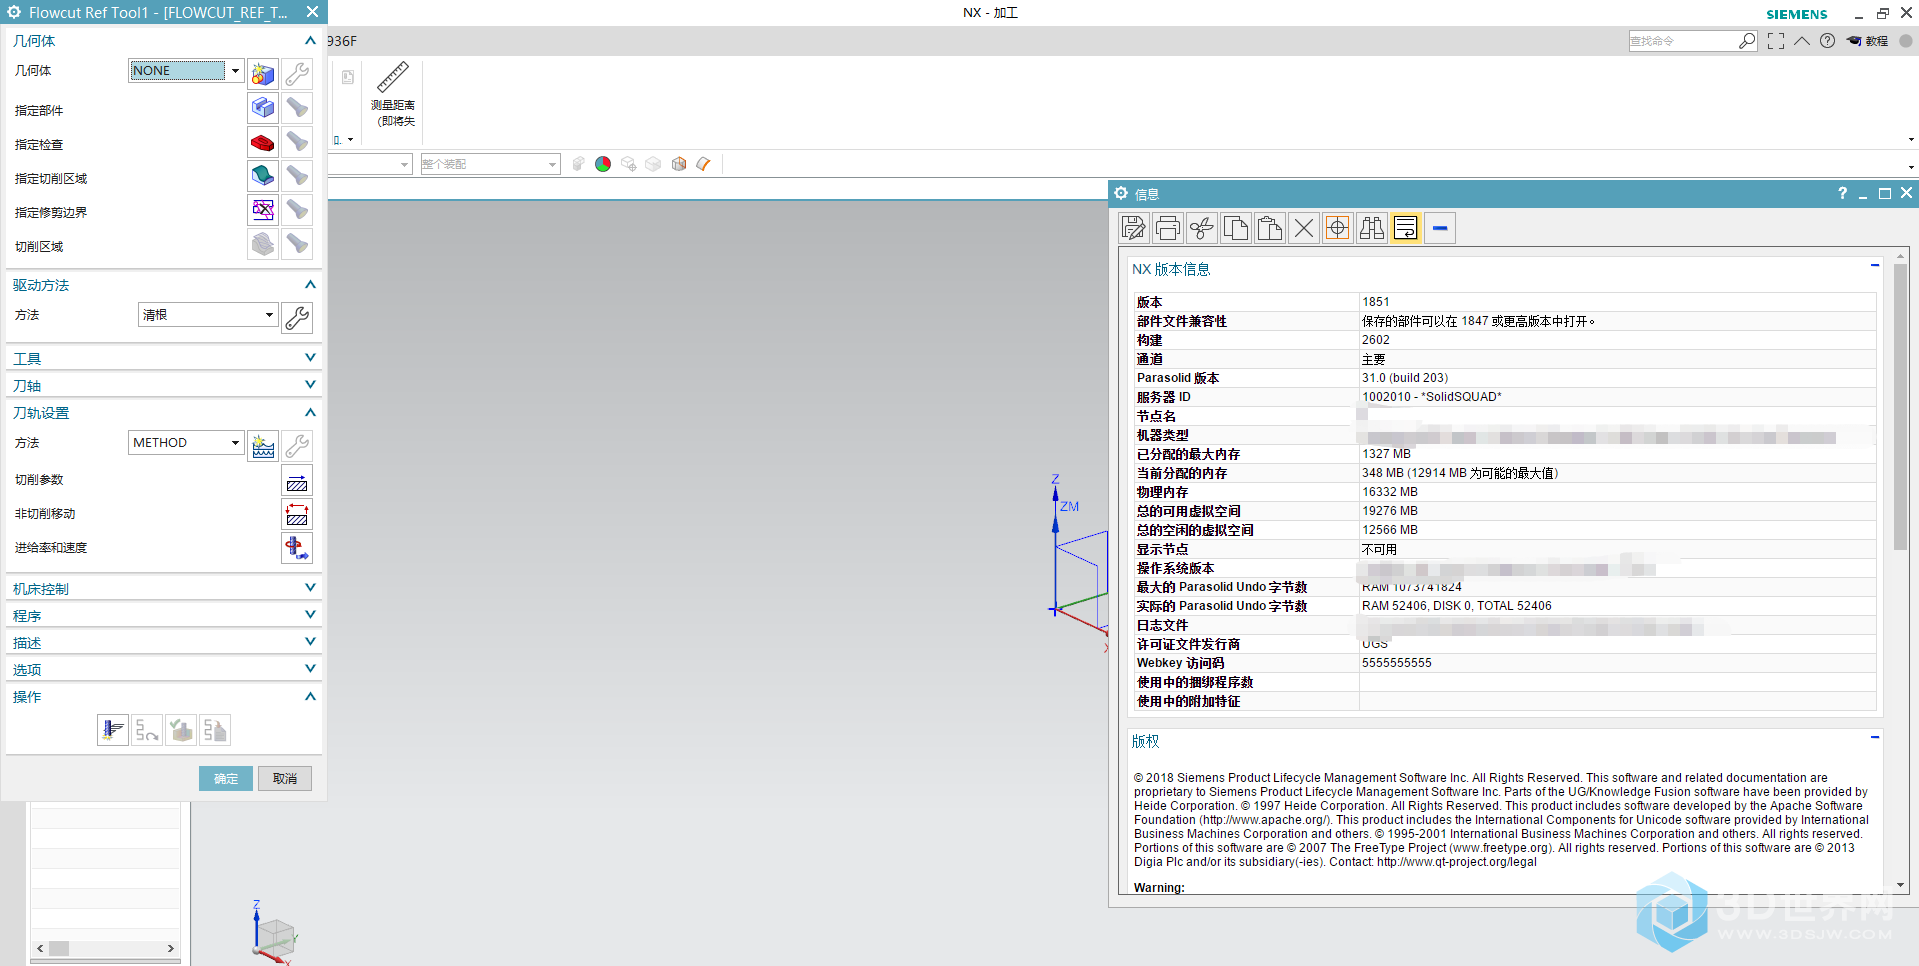Select the 服务器 ID value 1002010 - *SolidSQUAD*
This screenshot has height=966, width=1919.
pyautogui.click(x=1432, y=397)
